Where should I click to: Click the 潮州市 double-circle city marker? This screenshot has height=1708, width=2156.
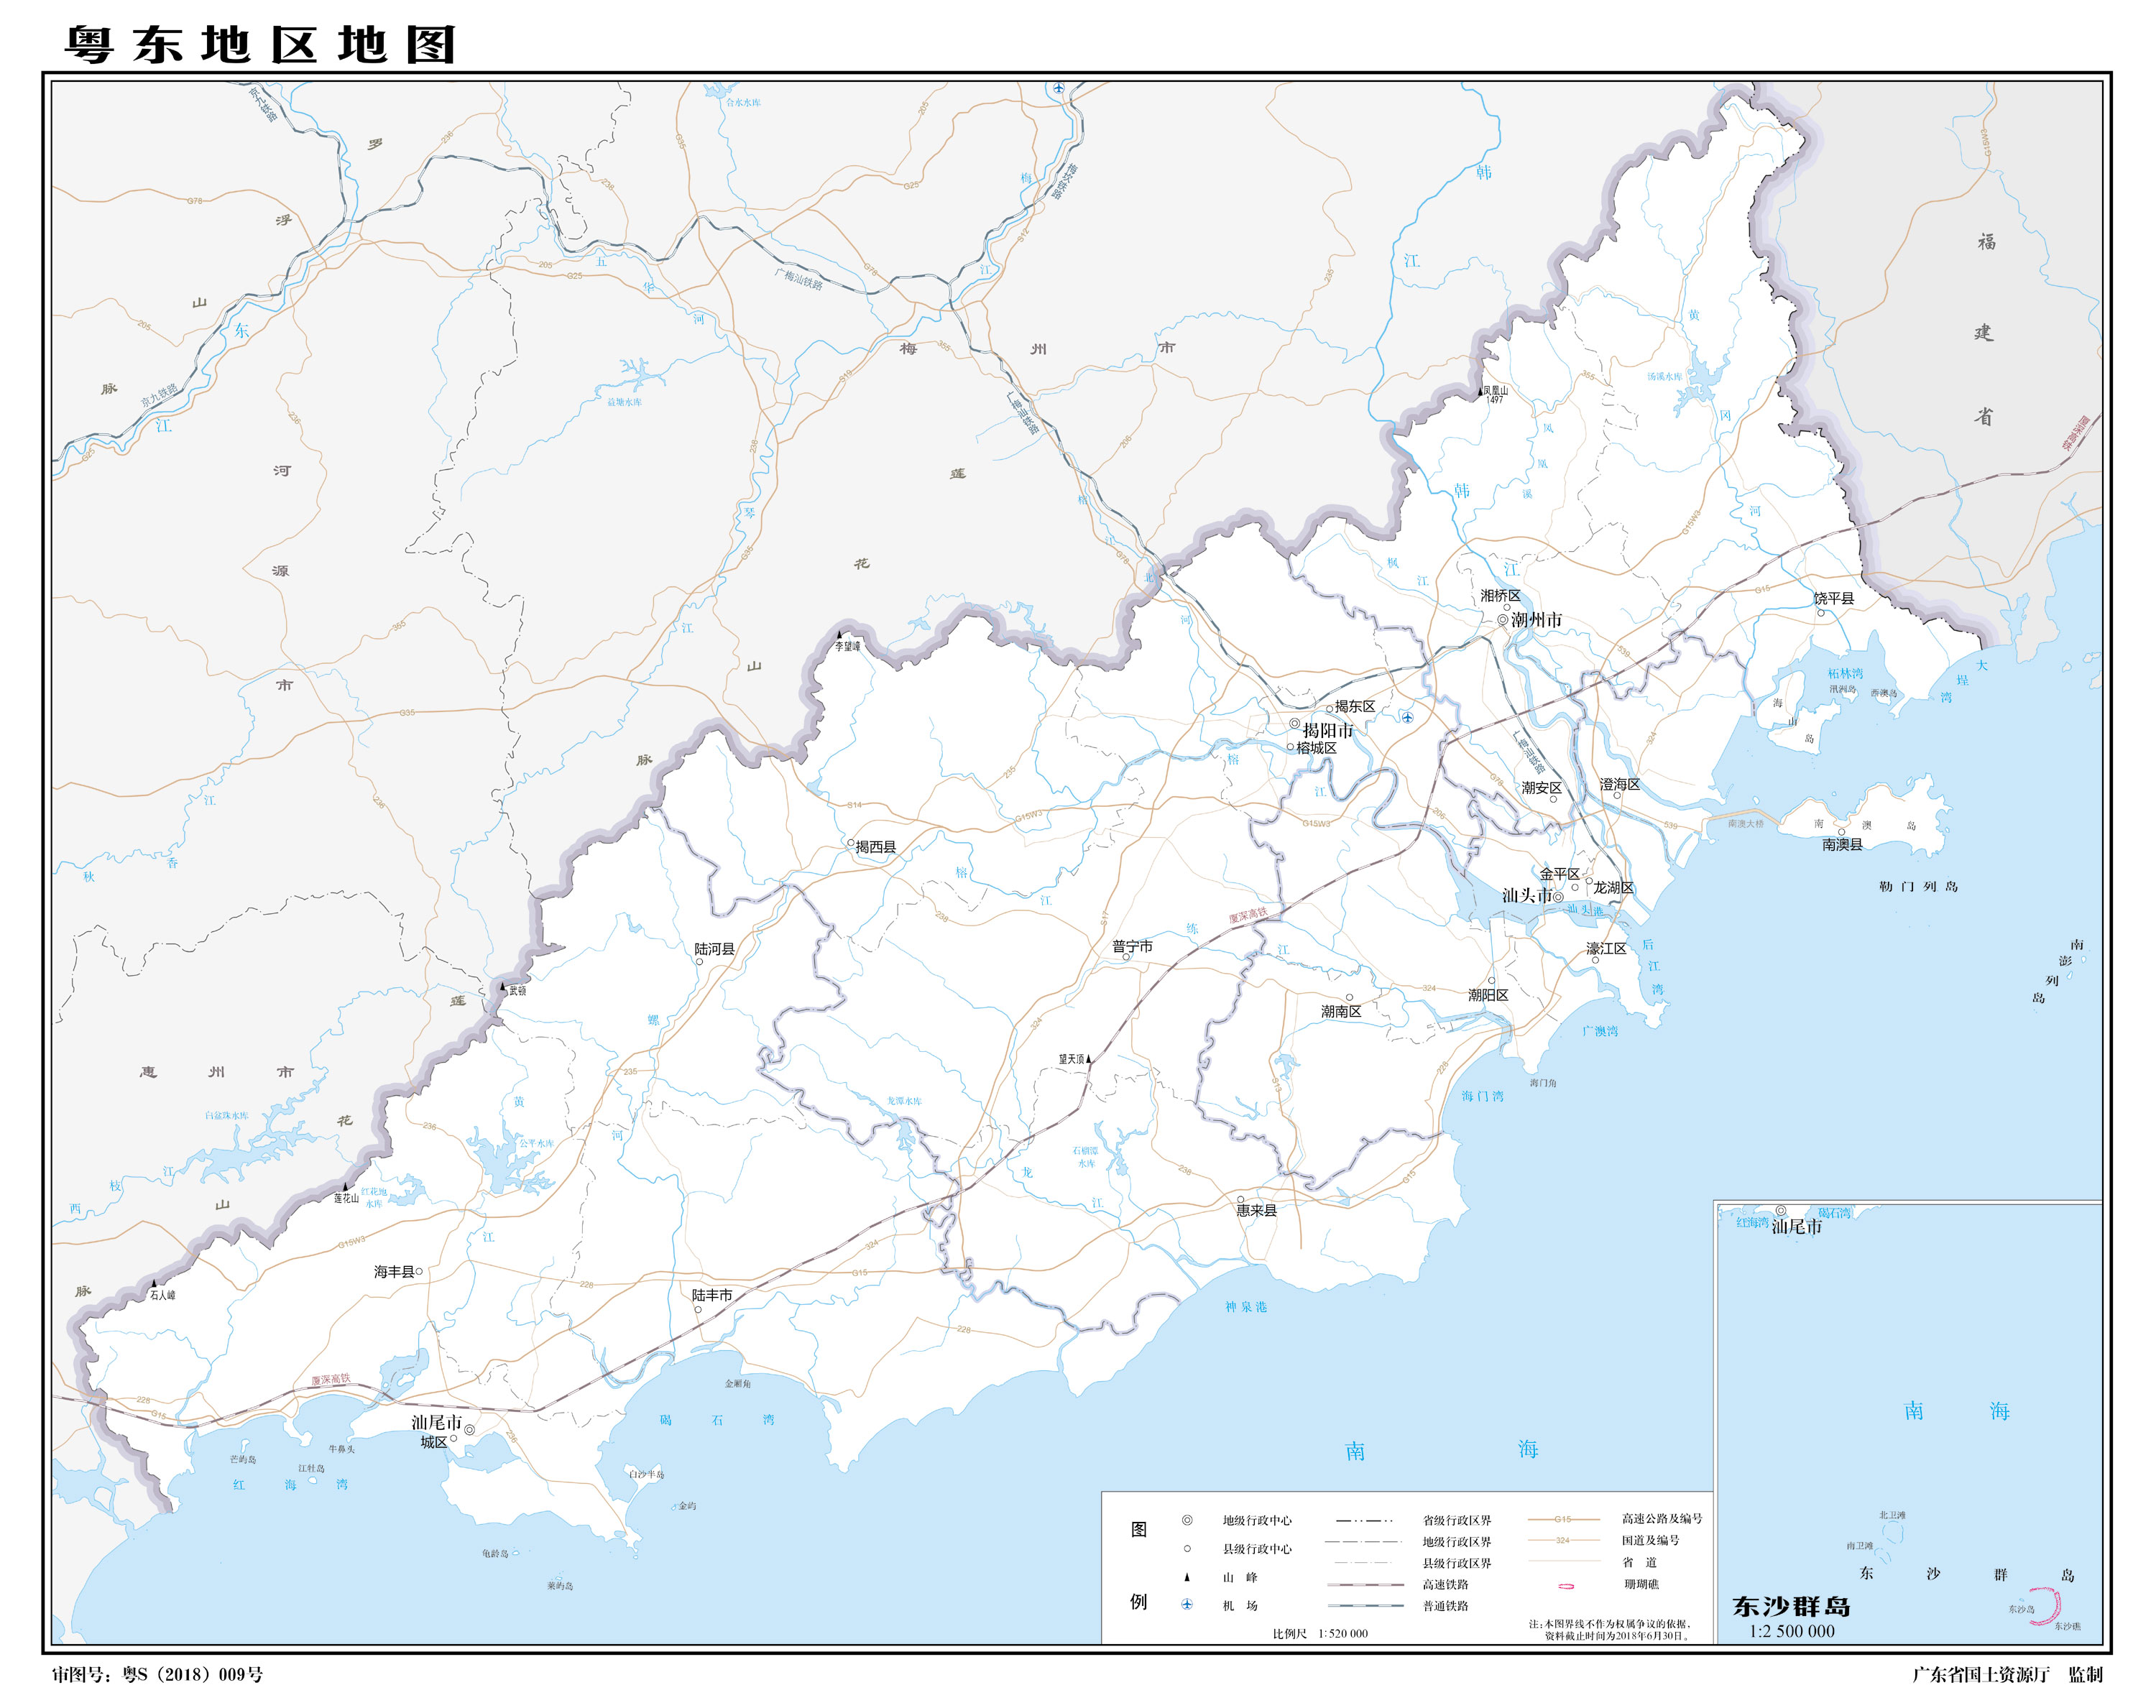[x=1502, y=620]
